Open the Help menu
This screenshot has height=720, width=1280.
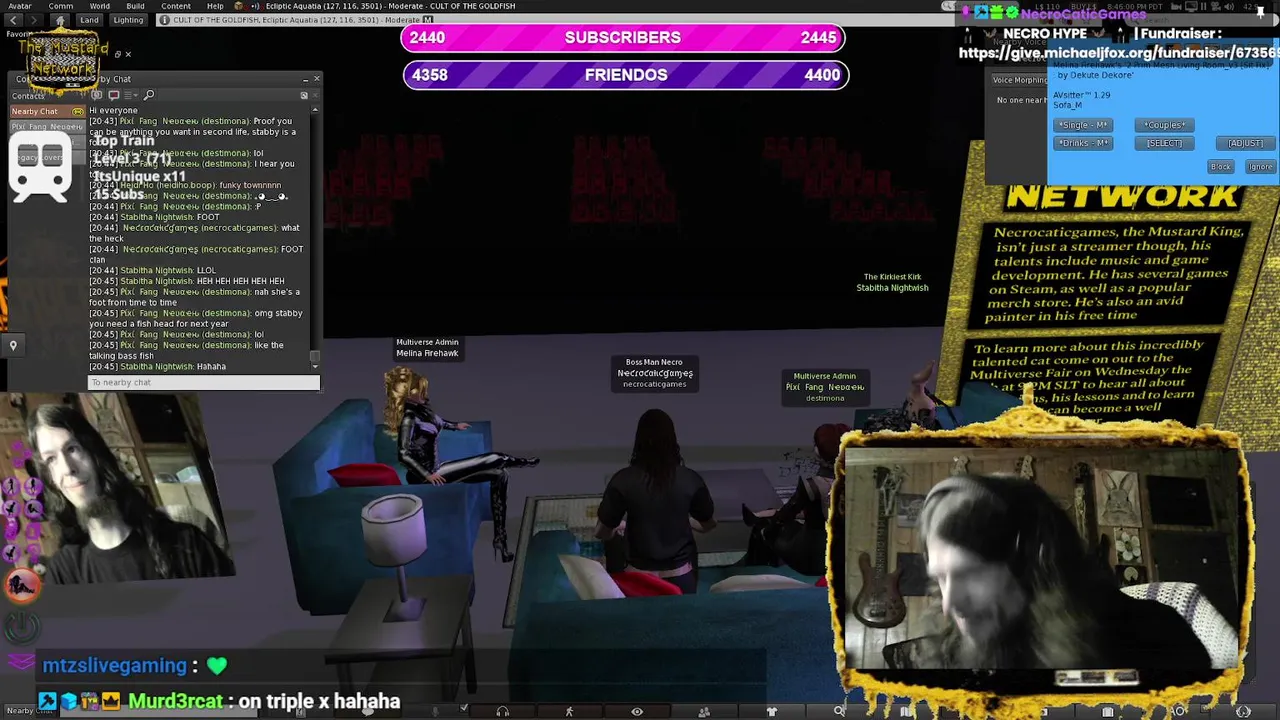pos(215,6)
